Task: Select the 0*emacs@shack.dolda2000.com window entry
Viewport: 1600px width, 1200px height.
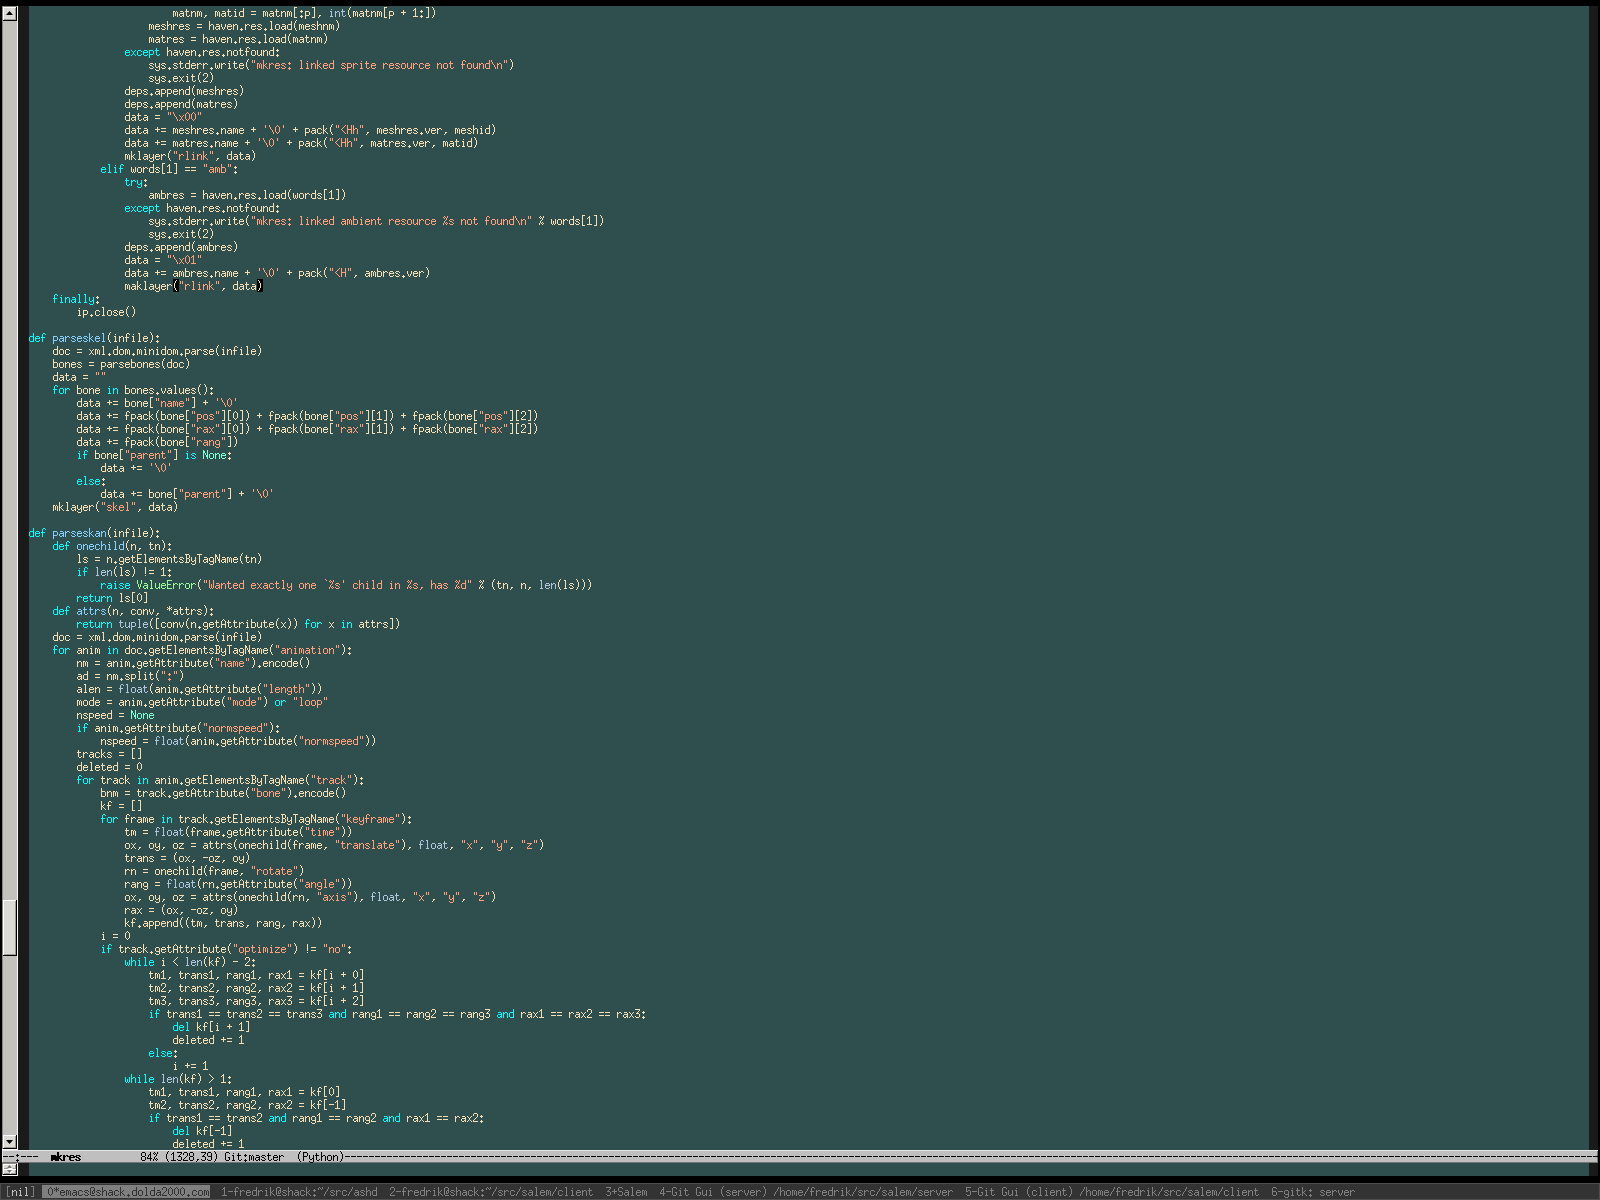Action: 127,1192
